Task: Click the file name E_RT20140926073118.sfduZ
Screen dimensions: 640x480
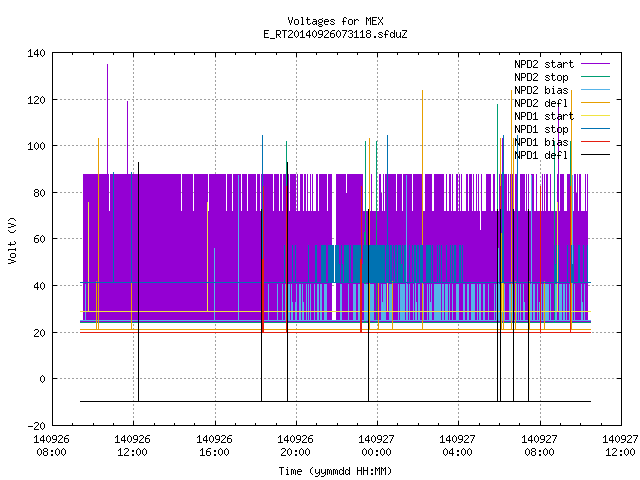Action: [x=335, y=34]
